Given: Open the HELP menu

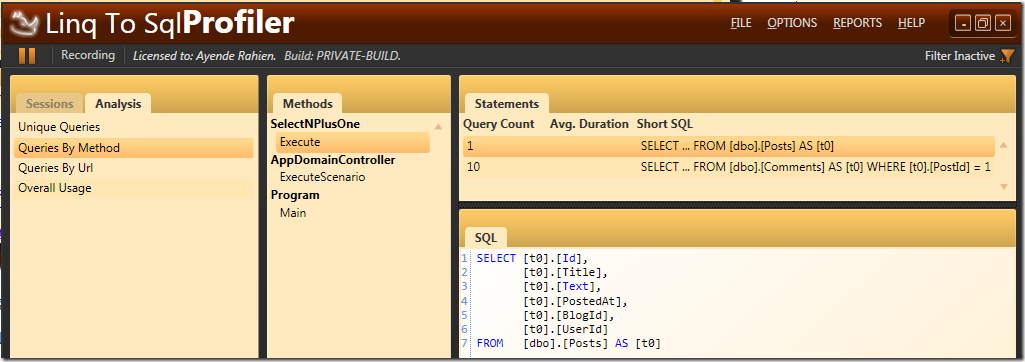Looking at the screenshot, I should coord(911,23).
